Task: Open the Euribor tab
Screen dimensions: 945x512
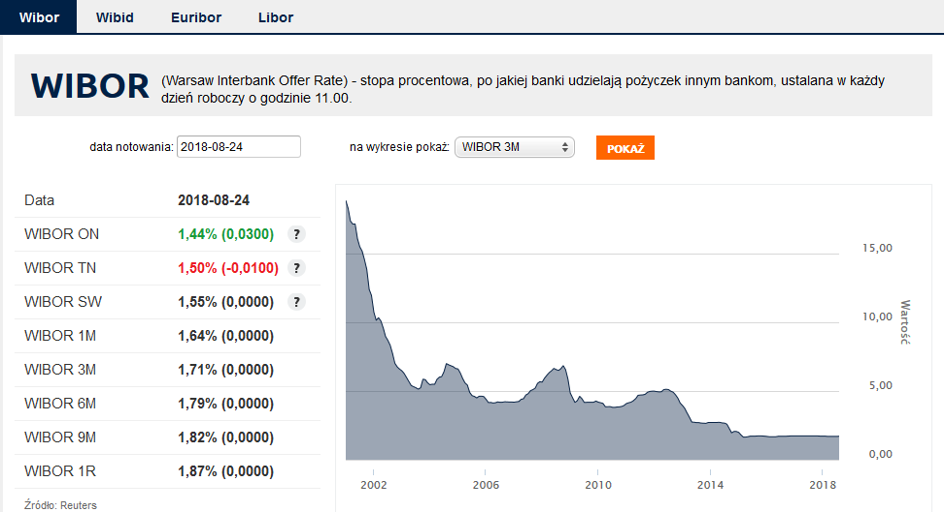Action: (x=196, y=17)
